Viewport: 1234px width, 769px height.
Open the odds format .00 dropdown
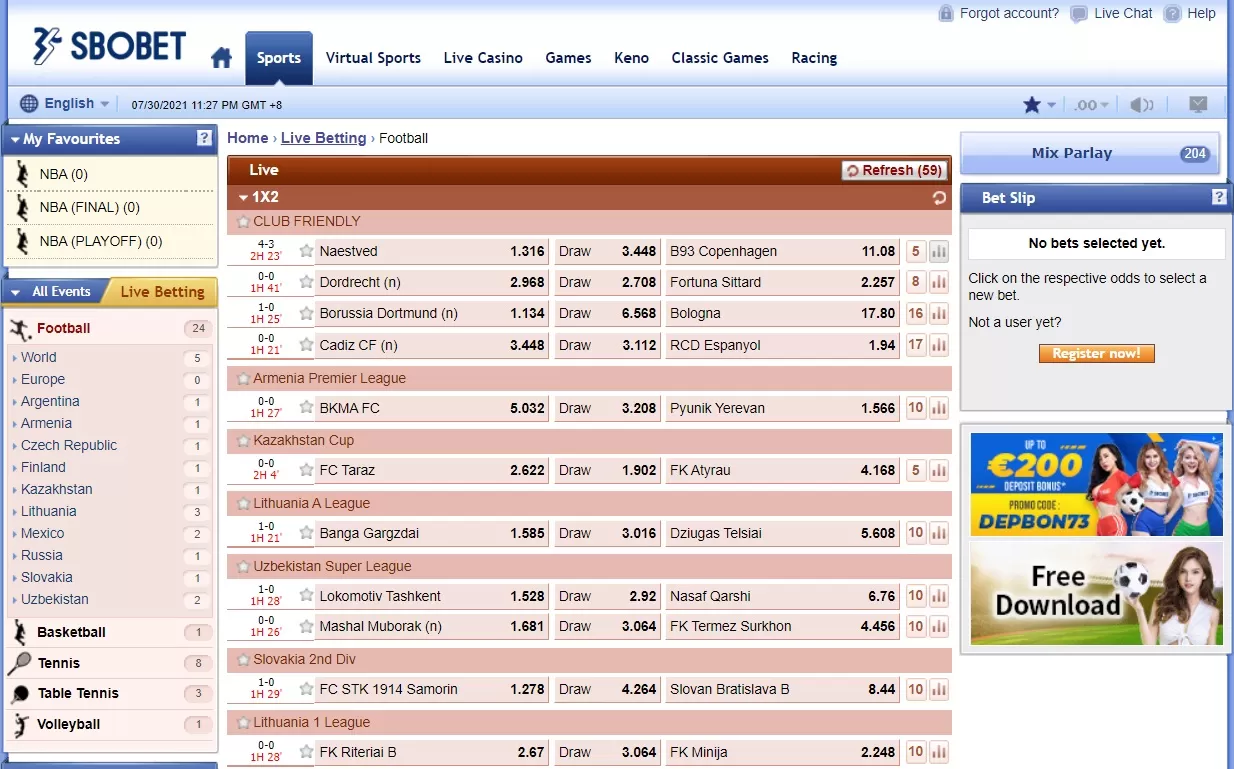click(1091, 105)
